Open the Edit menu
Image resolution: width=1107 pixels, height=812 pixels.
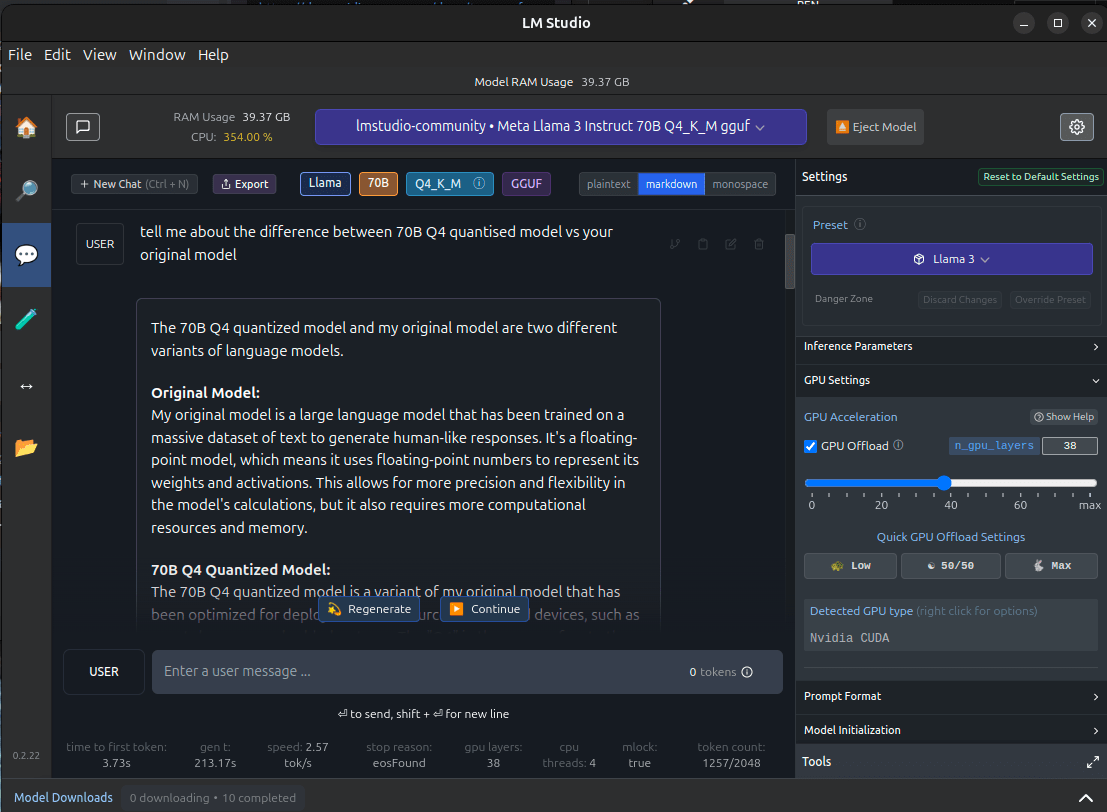tap(57, 55)
